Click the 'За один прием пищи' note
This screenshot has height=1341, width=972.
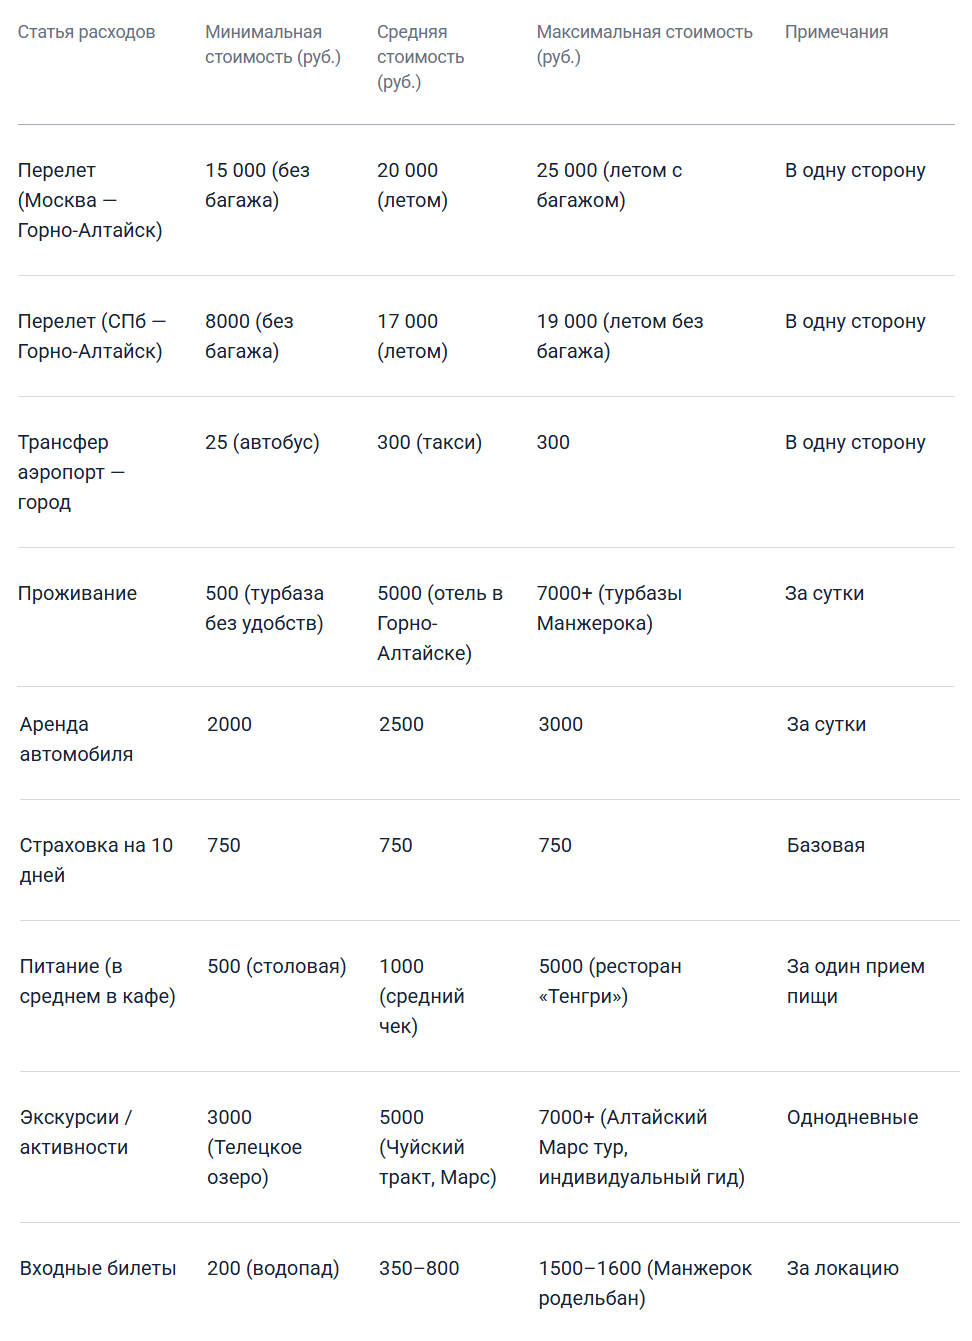855,981
